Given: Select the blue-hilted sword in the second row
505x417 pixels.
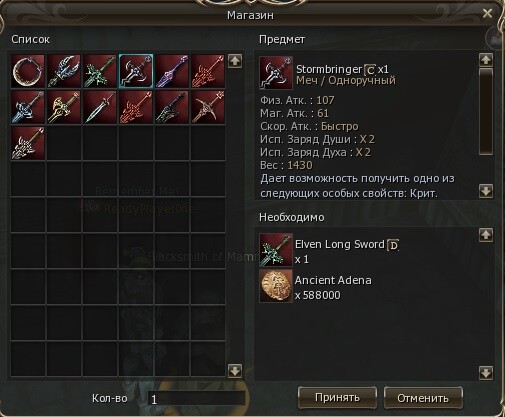Looking at the screenshot, I should [x=28, y=107].
